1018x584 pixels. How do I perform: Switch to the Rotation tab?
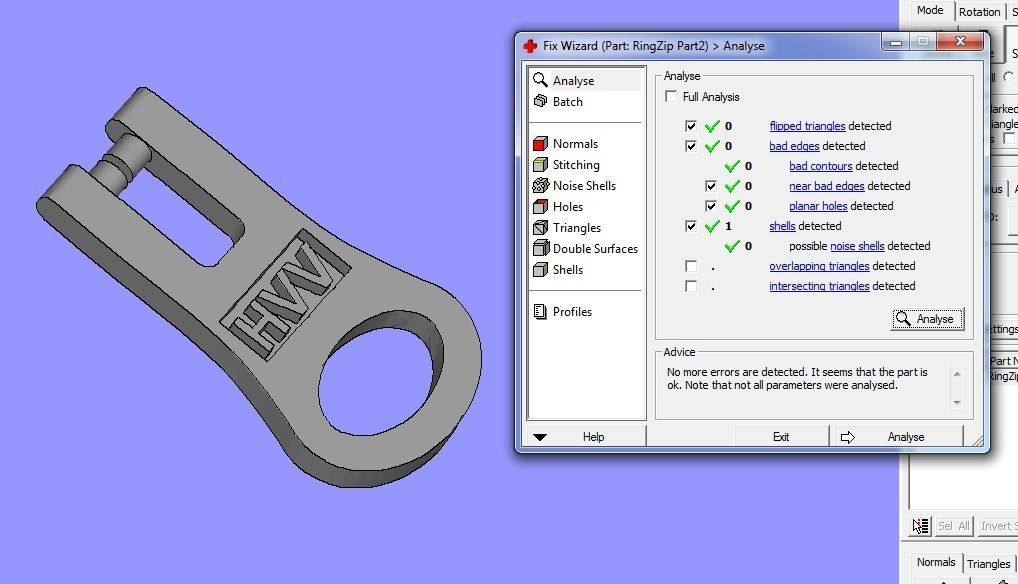[x=979, y=12]
